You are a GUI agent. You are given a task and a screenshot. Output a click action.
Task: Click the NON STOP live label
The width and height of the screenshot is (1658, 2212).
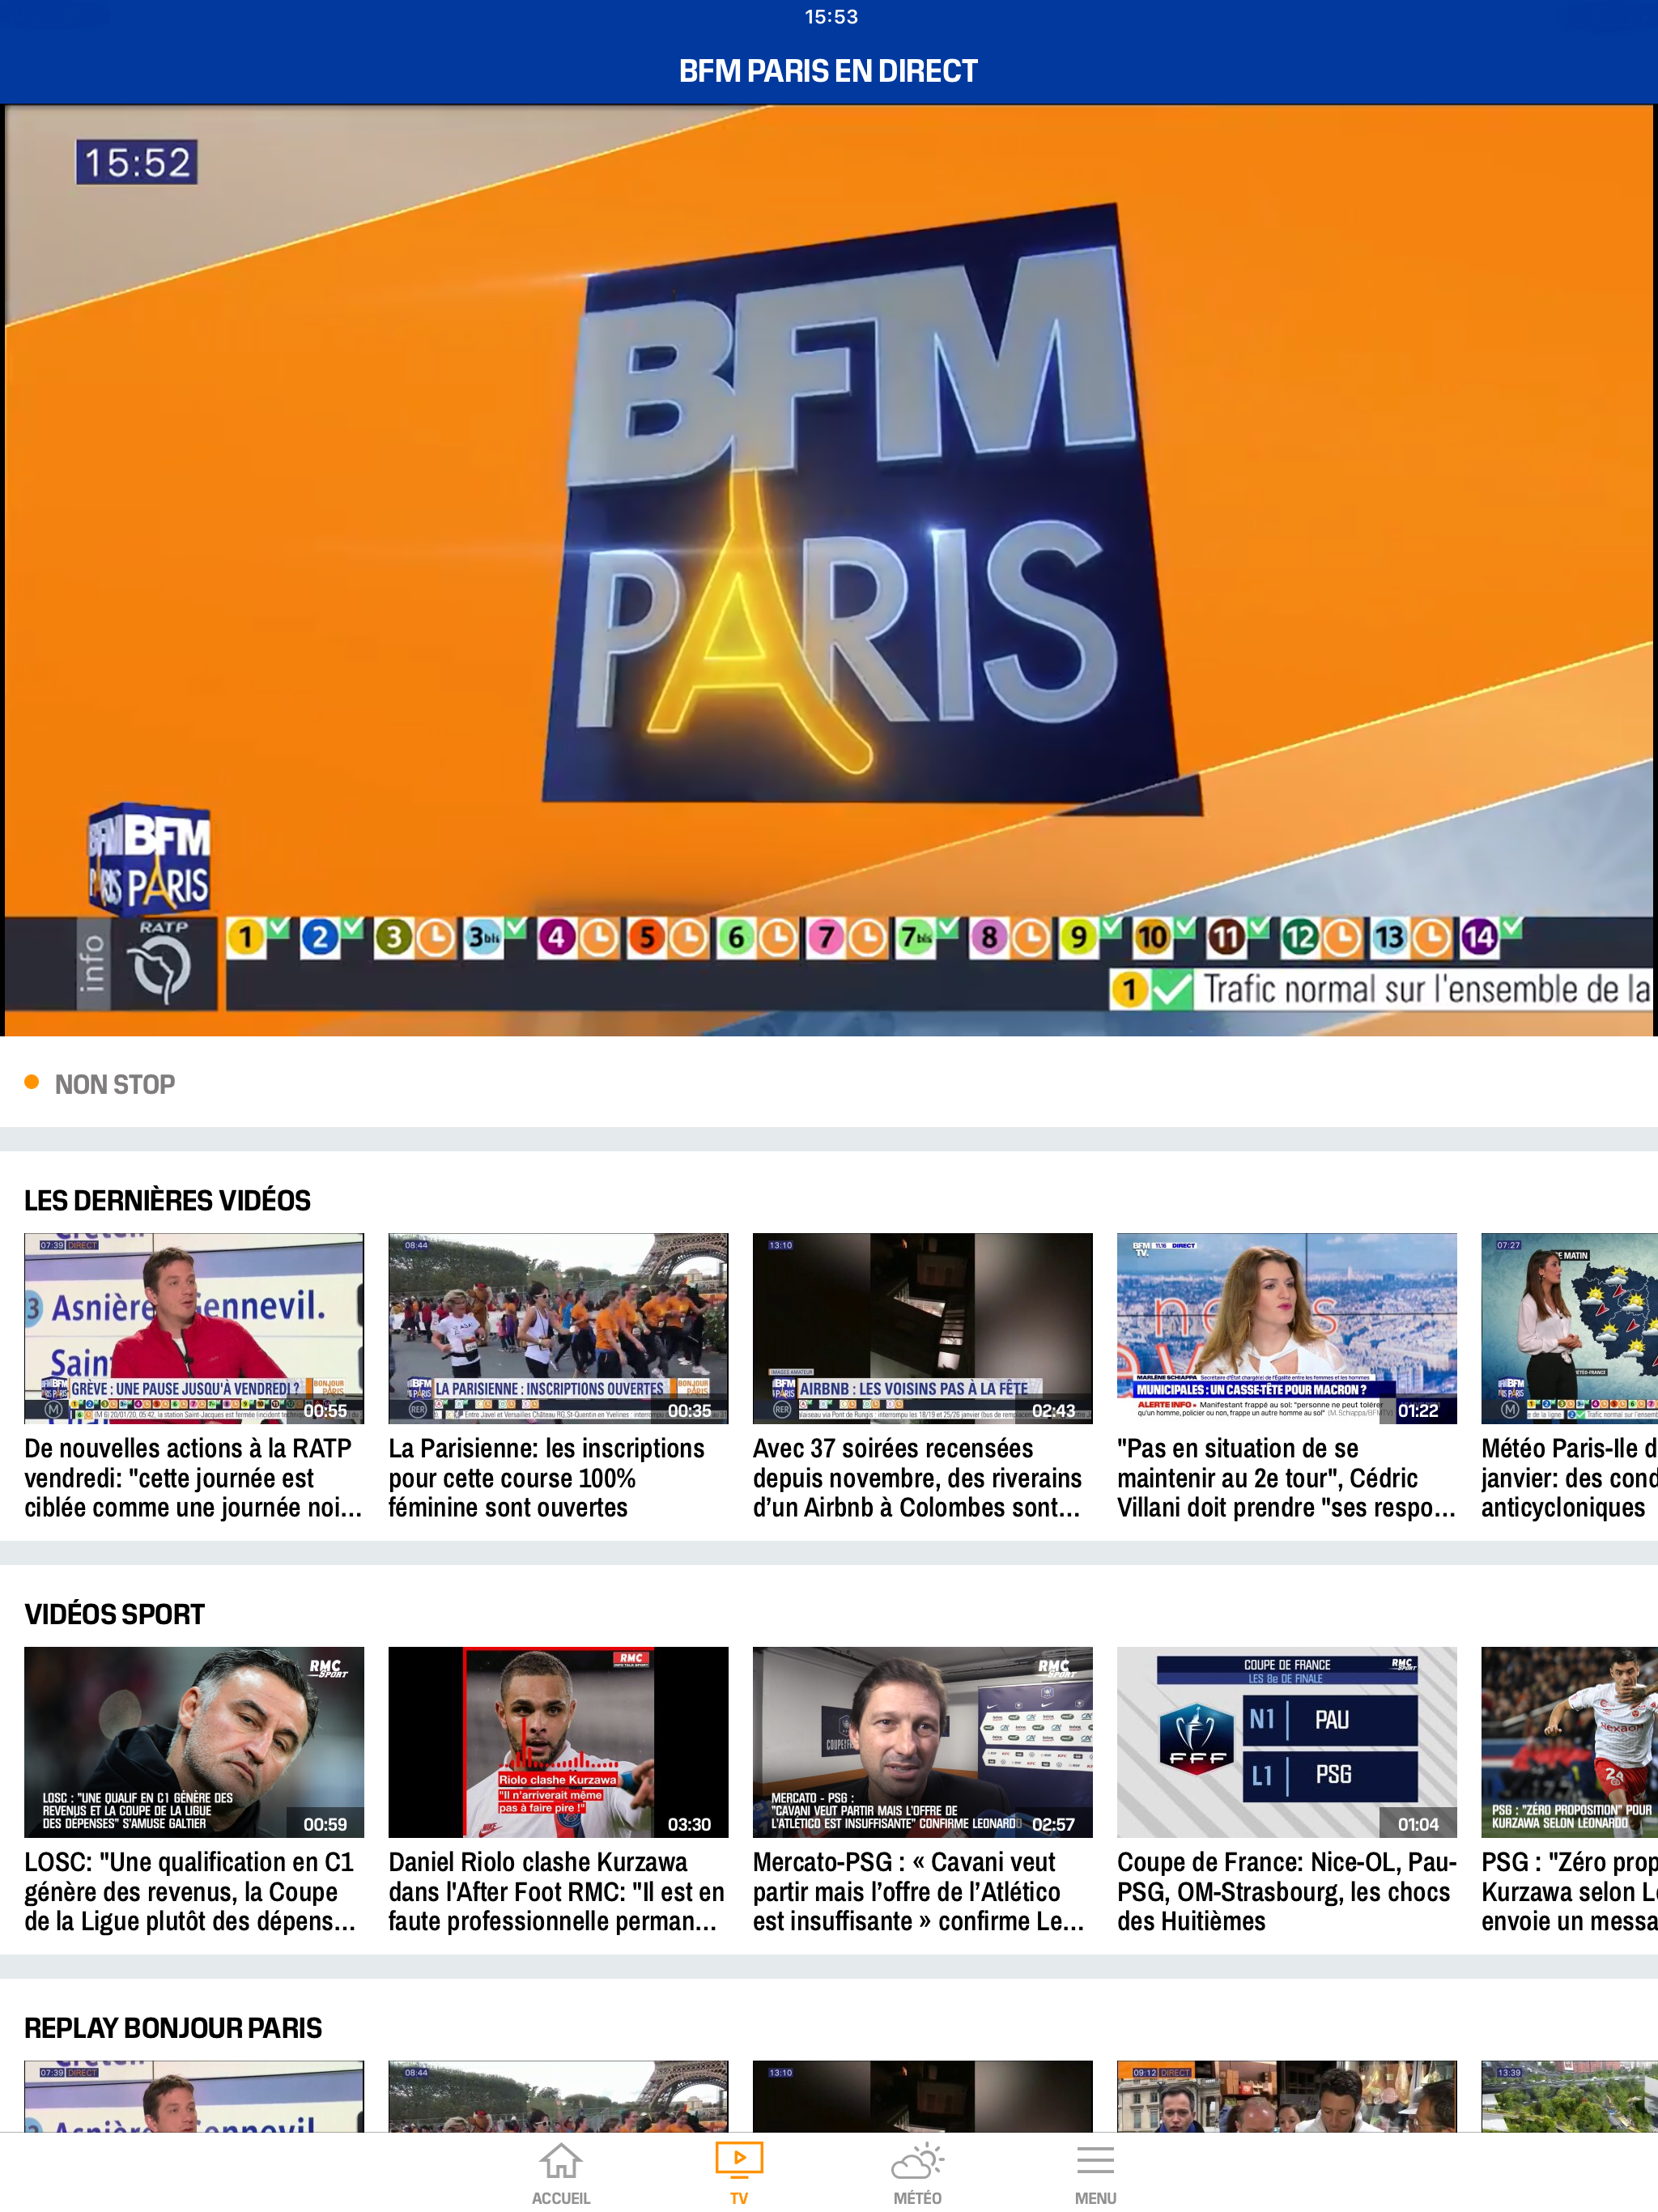tap(114, 1084)
